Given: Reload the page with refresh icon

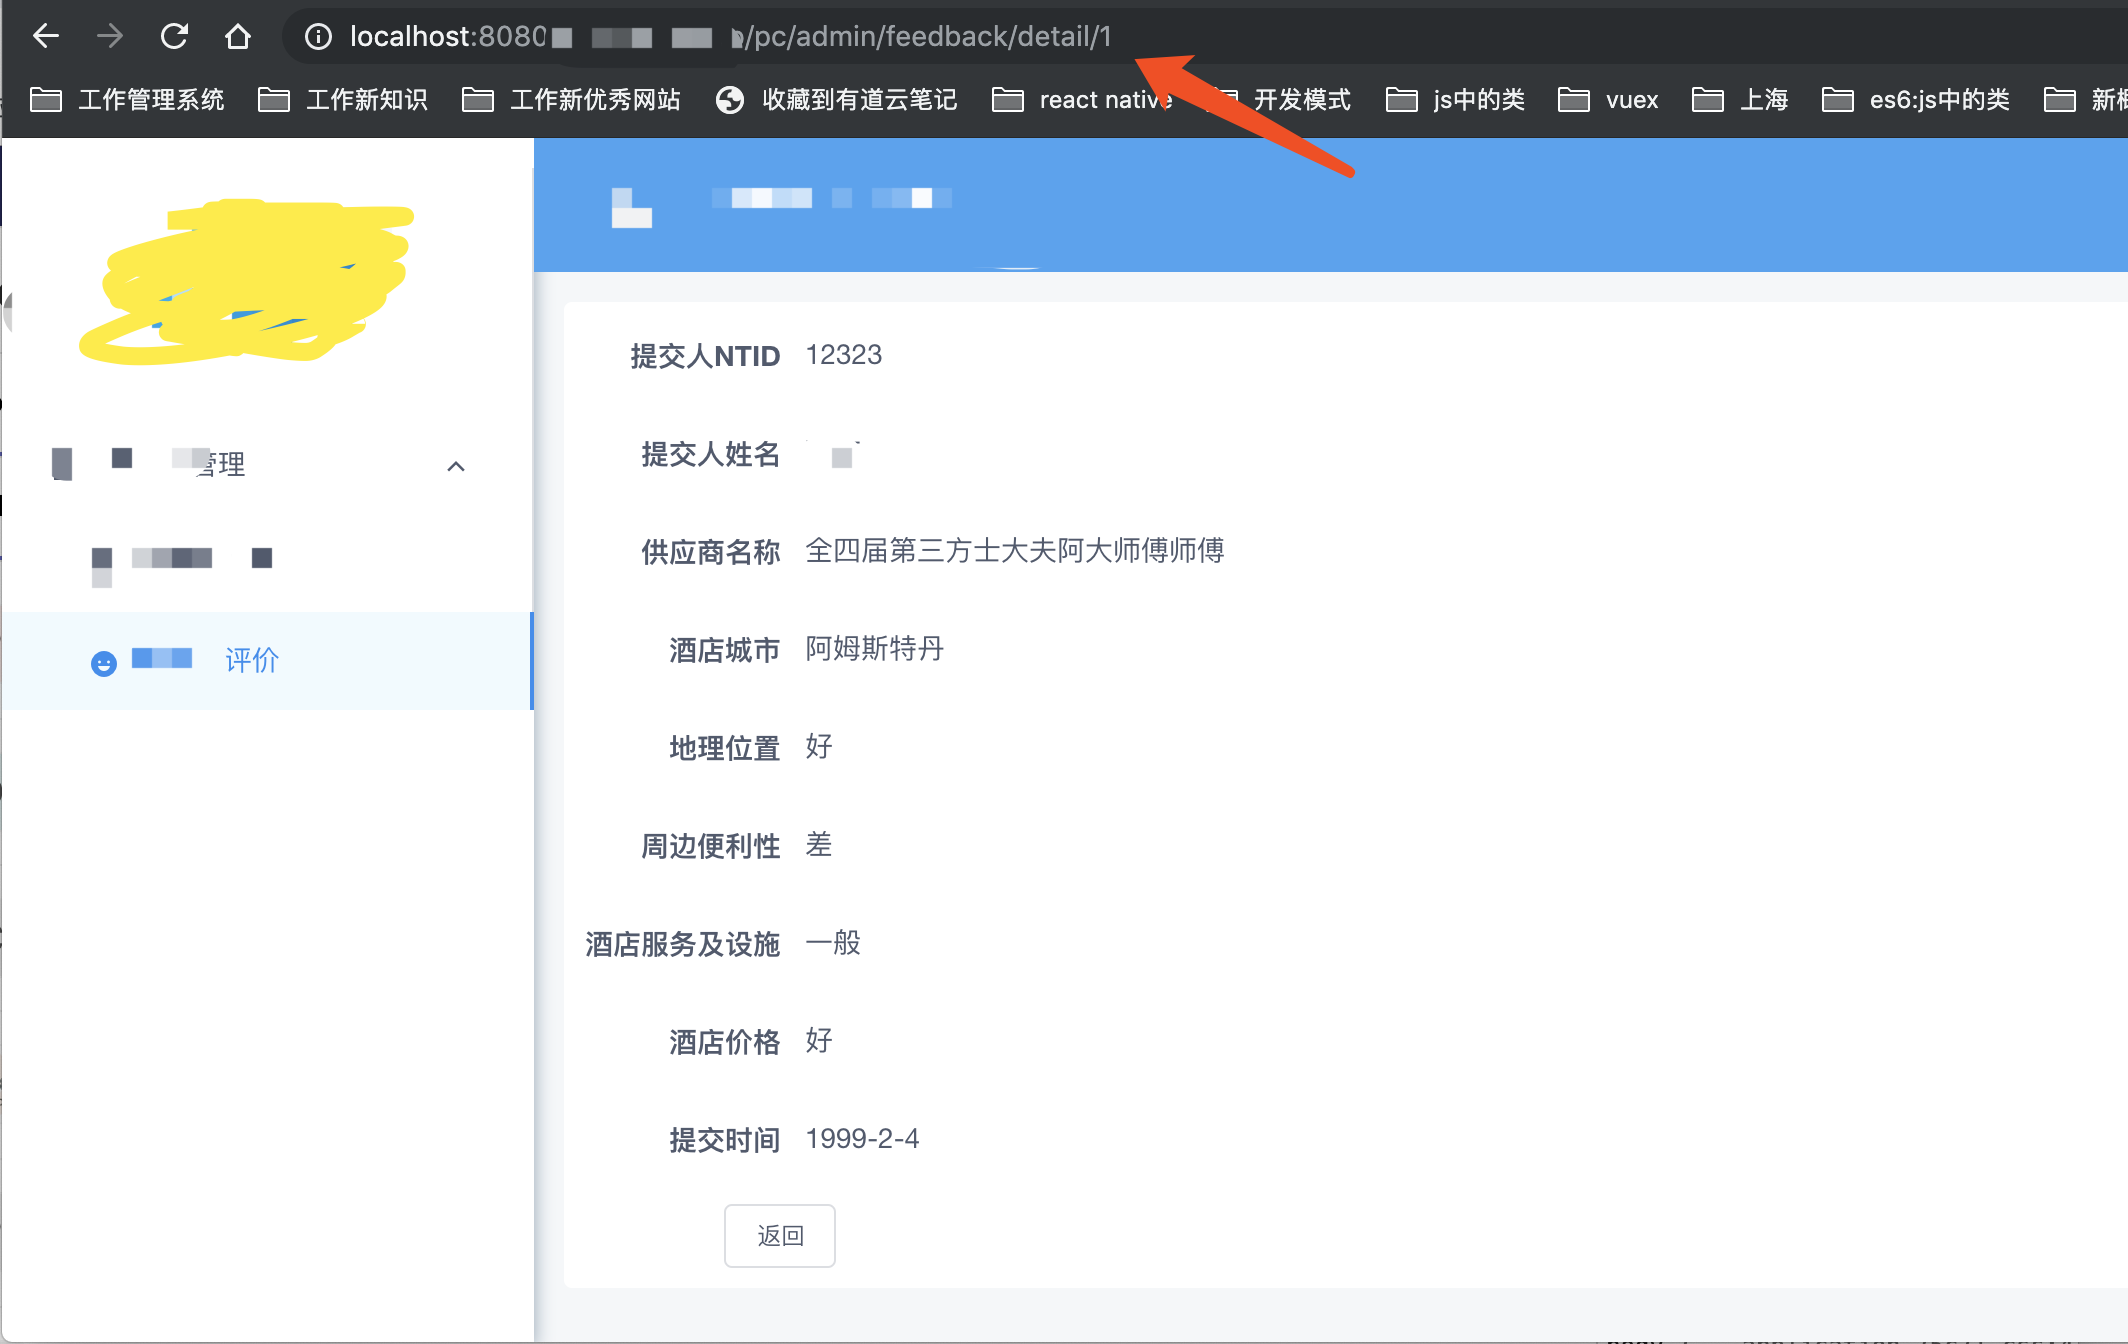Looking at the screenshot, I should click(x=174, y=37).
